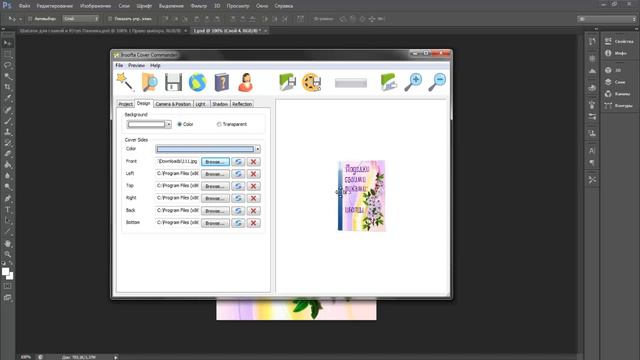
Task: Remove the Bottom side image
Action: coord(253,223)
